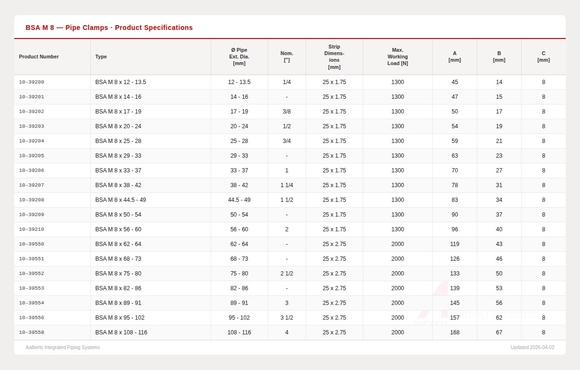The width and height of the screenshot is (580, 370).
Task: Click type BSA M 8 x 50 - 54
Action: click(x=118, y=215)
